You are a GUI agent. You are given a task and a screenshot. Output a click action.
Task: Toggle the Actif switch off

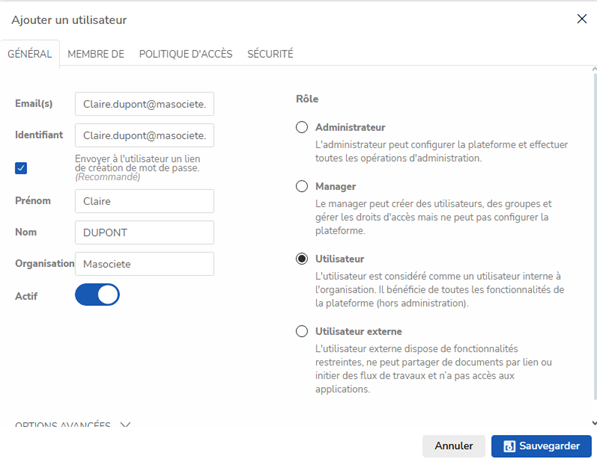click(x=97, y=294)
